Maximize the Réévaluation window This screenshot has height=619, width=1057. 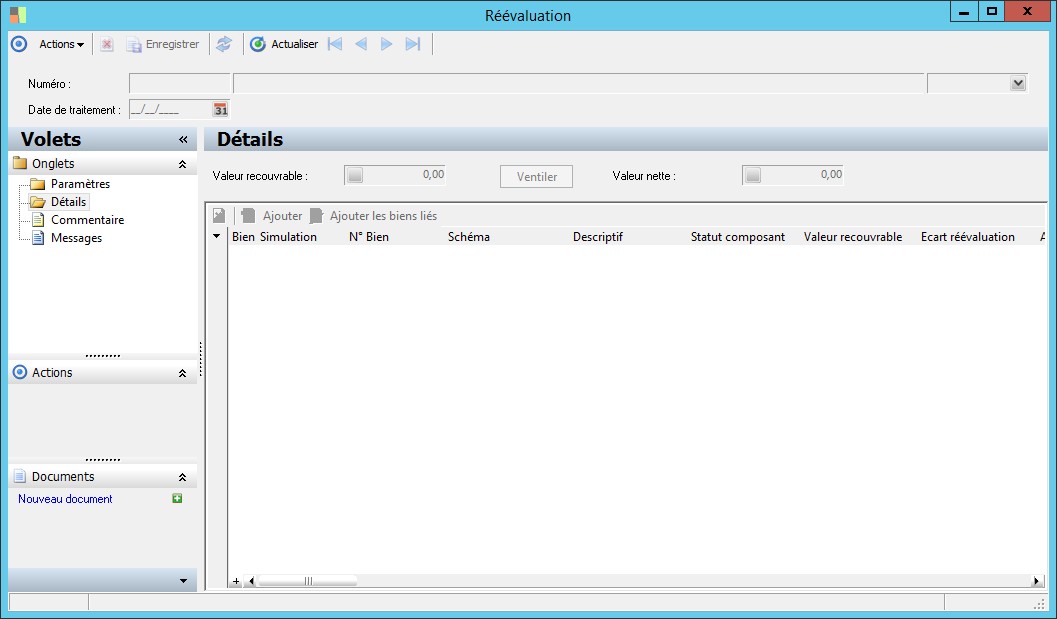[x=992, y=11]
